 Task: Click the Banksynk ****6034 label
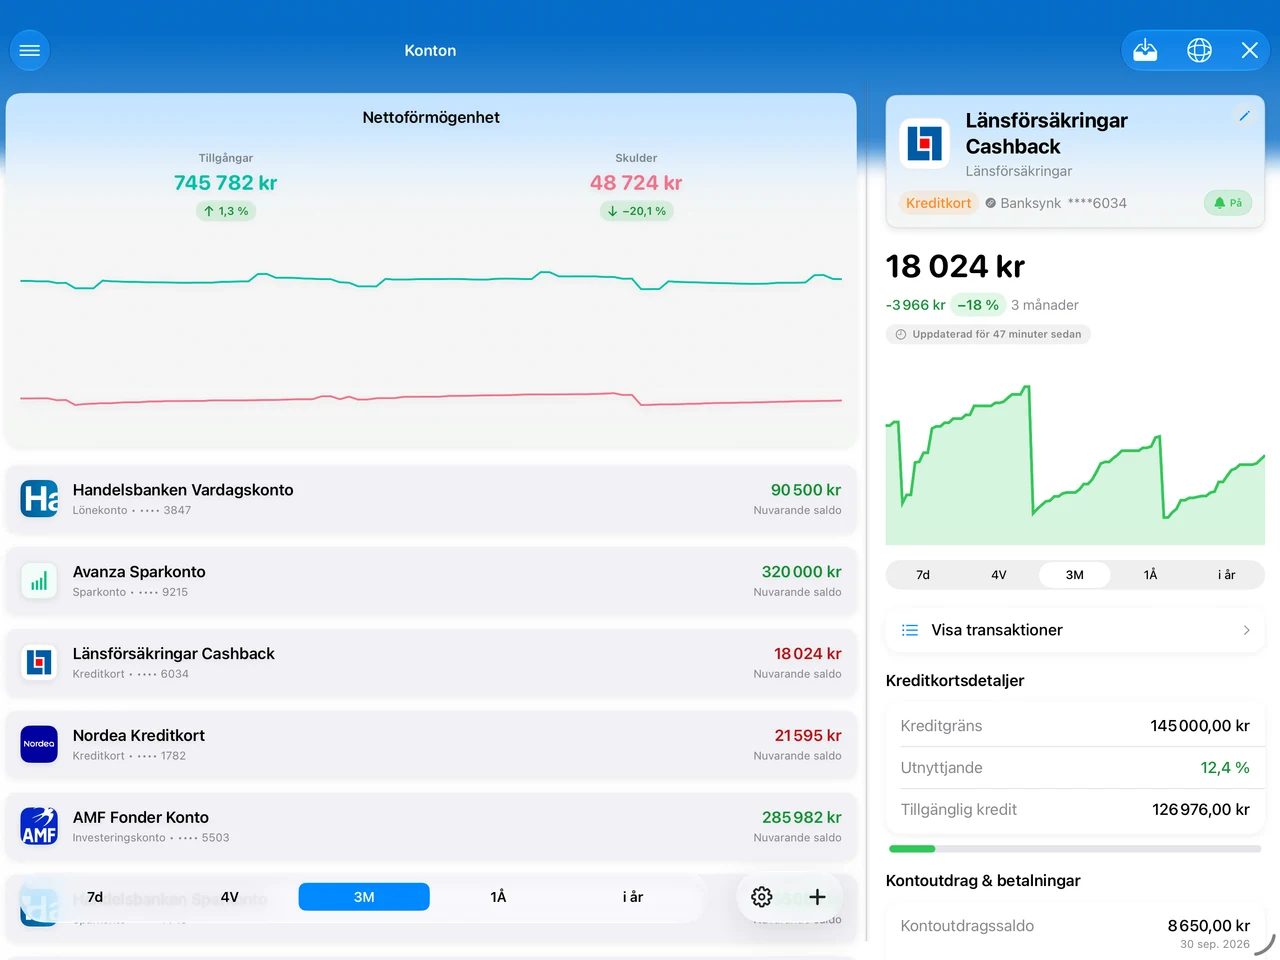click(x=1056, y=203)
